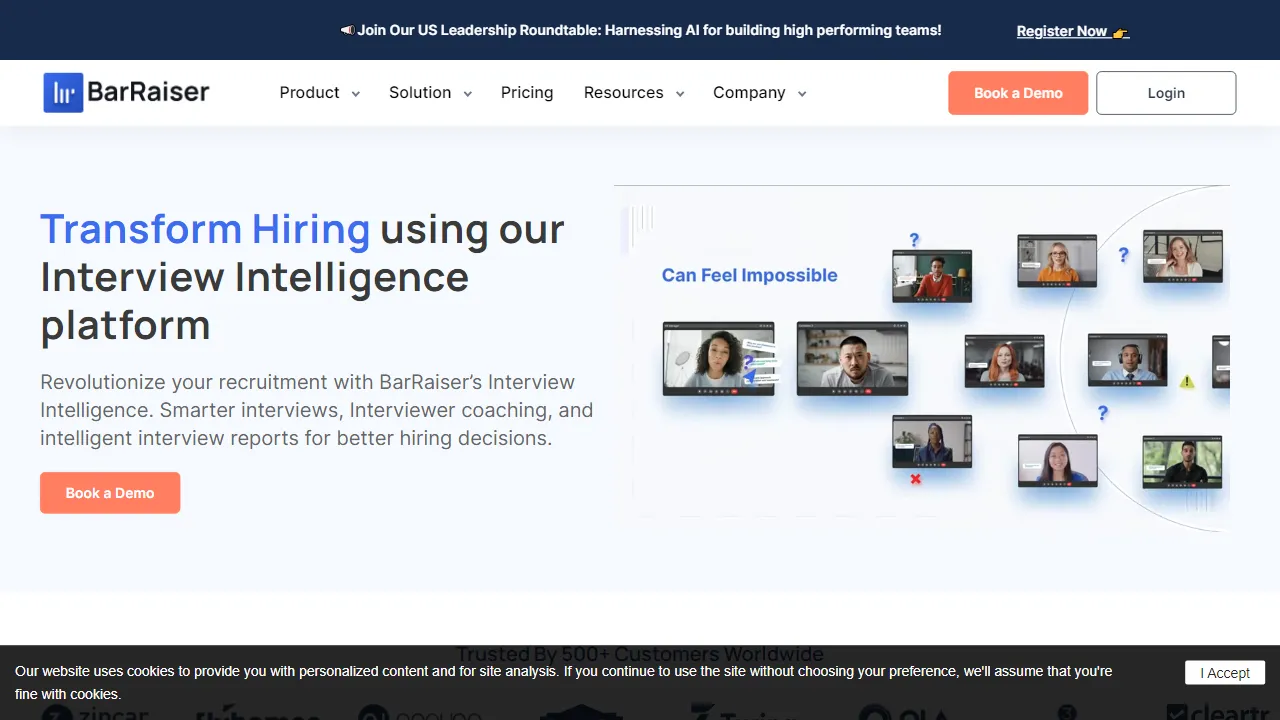
Task: Click the Login button
Action: pyautogui.click(x=1166, y=93)
